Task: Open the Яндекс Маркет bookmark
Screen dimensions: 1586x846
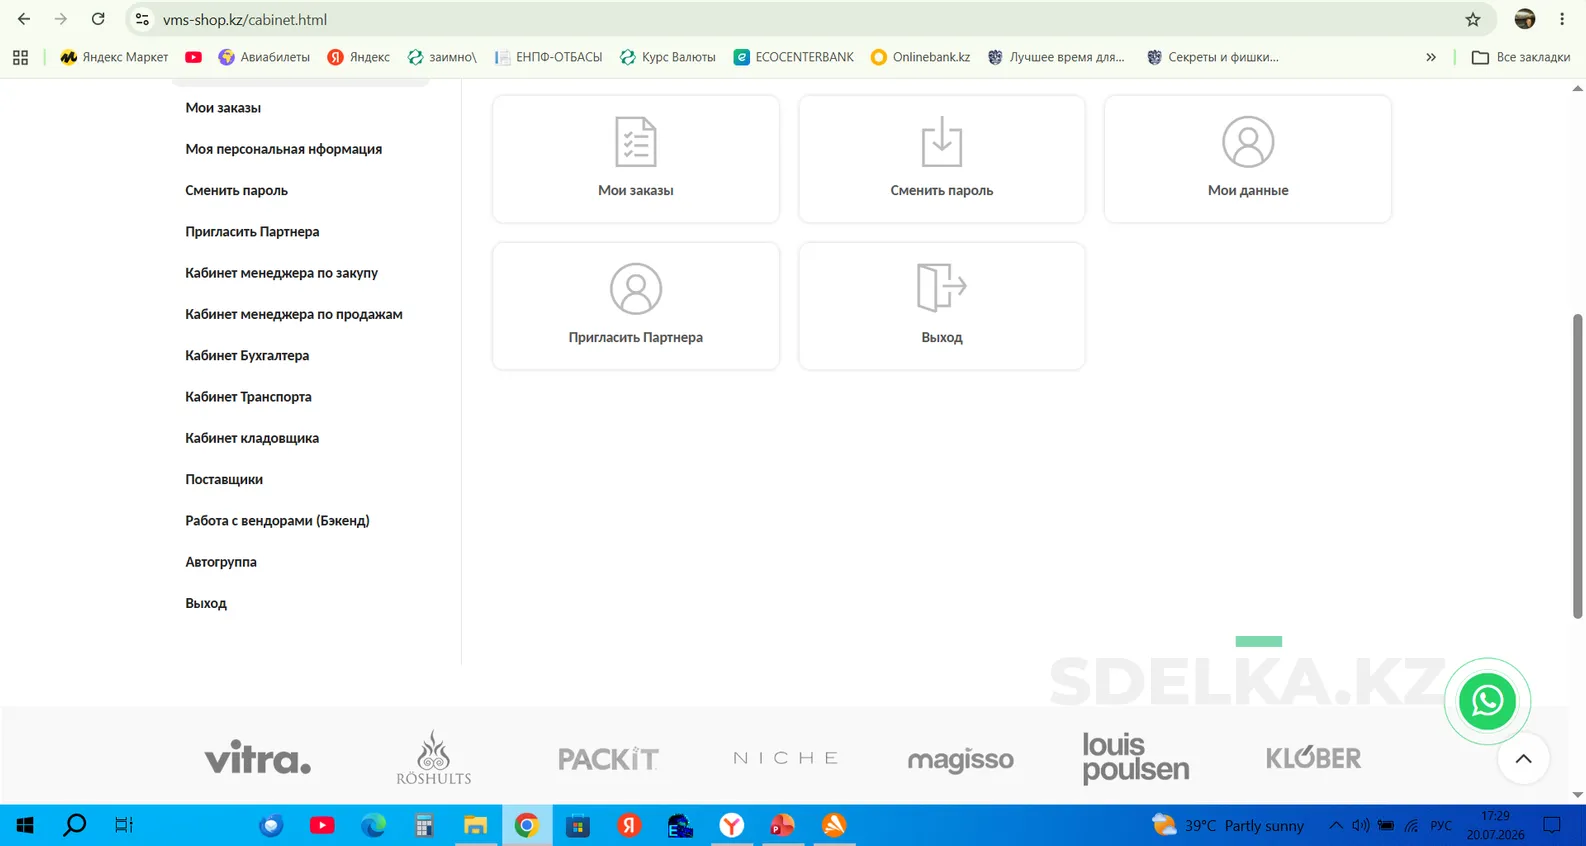Action: point(114,57)
